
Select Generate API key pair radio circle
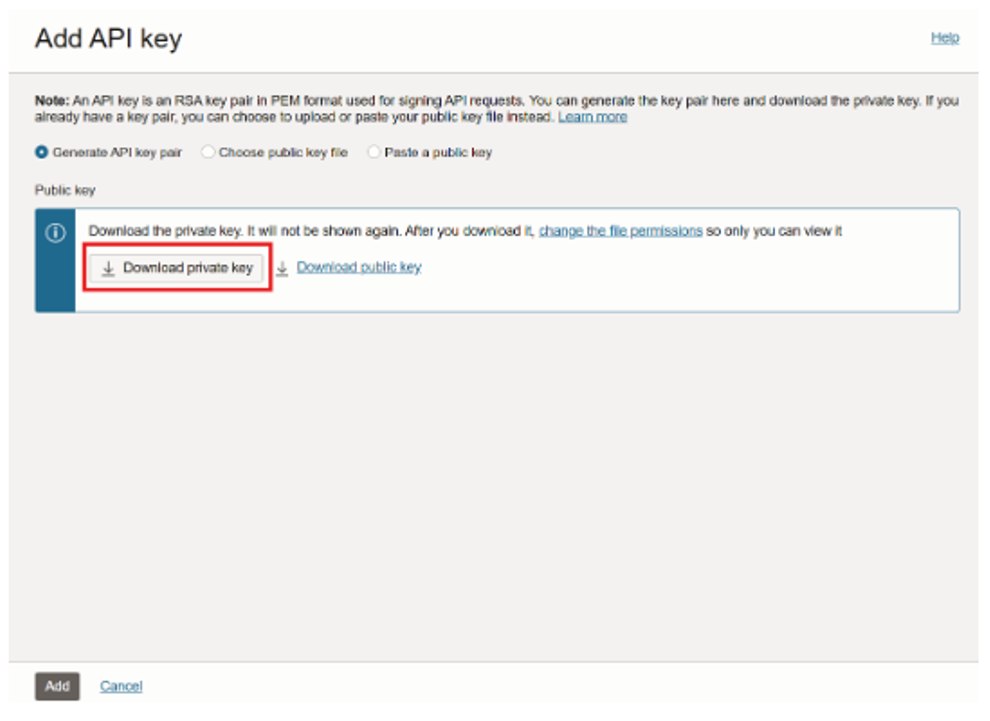(x=42, y=153)
